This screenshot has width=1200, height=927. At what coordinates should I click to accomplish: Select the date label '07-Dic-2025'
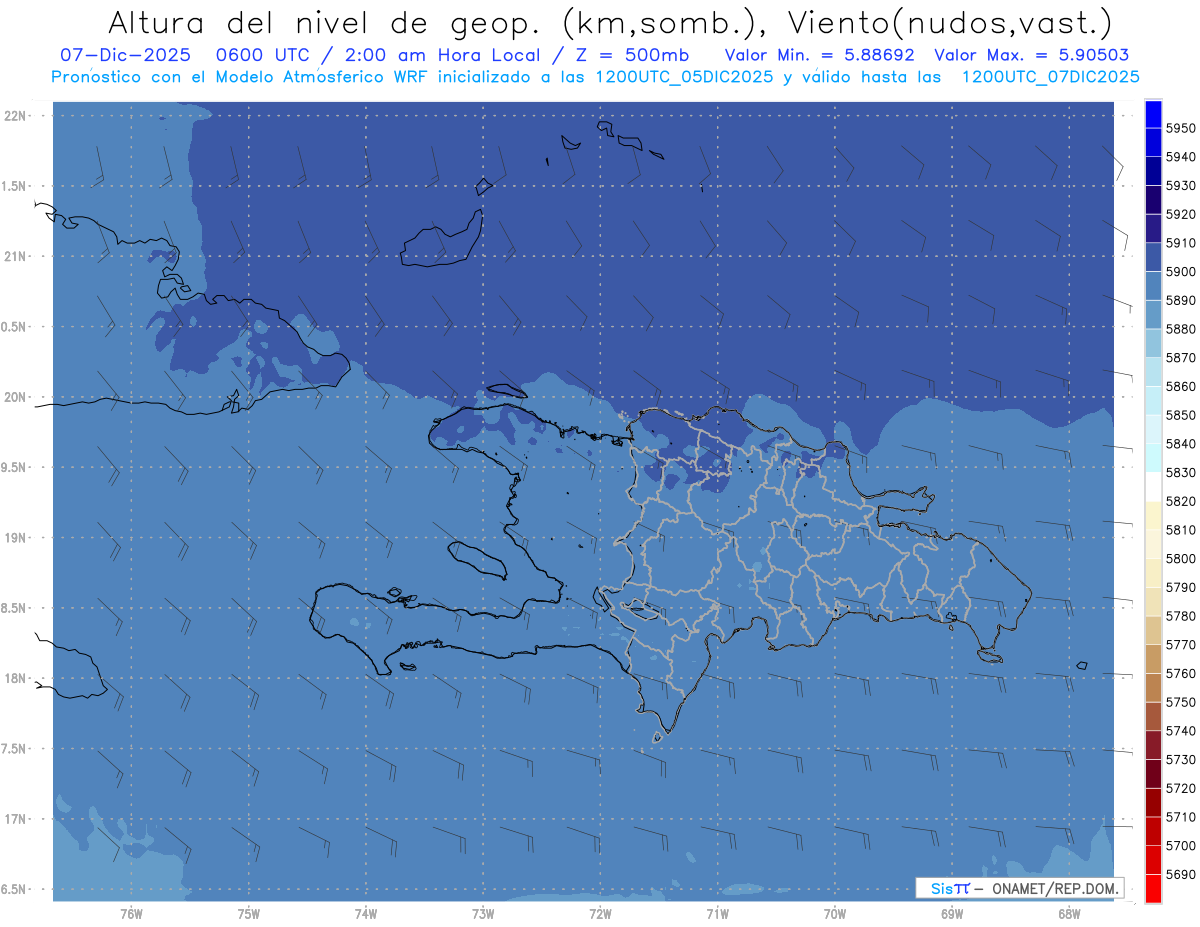click(x=127, y=55)
